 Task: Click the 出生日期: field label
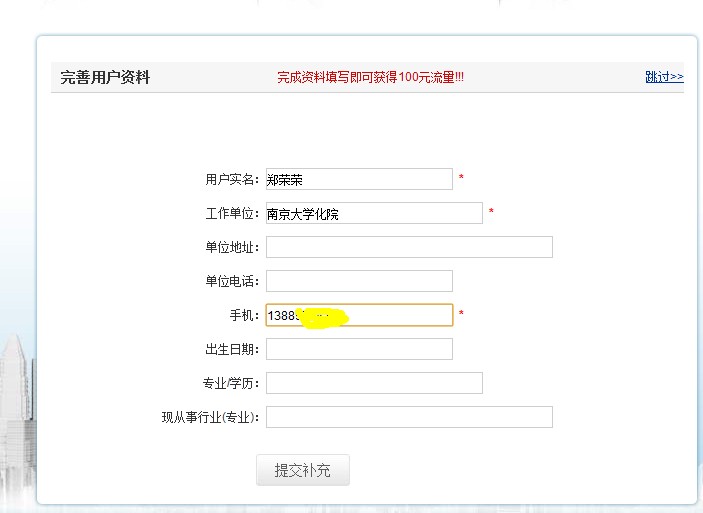tap(232, 349)
